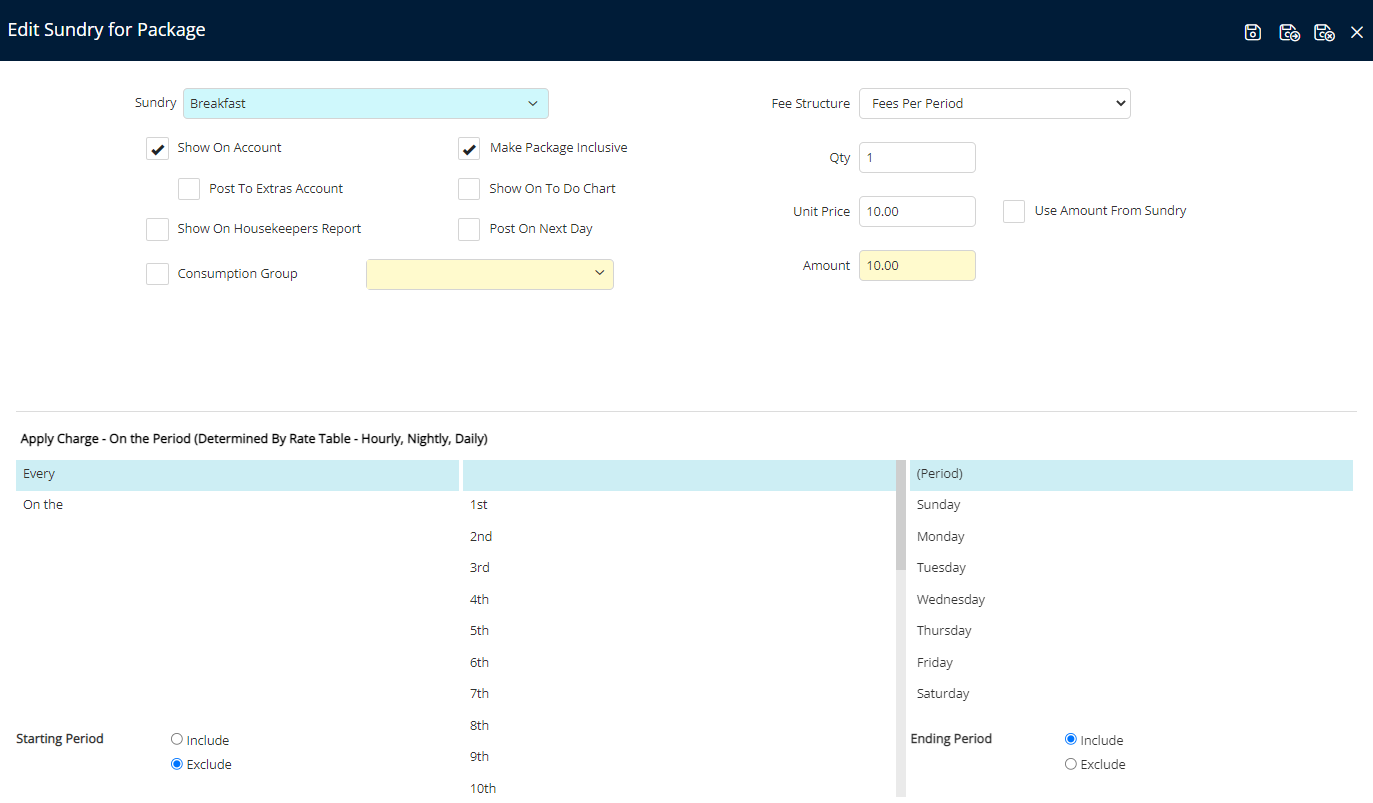Click the ordinal list scrollbar thumb

point(901,515)
